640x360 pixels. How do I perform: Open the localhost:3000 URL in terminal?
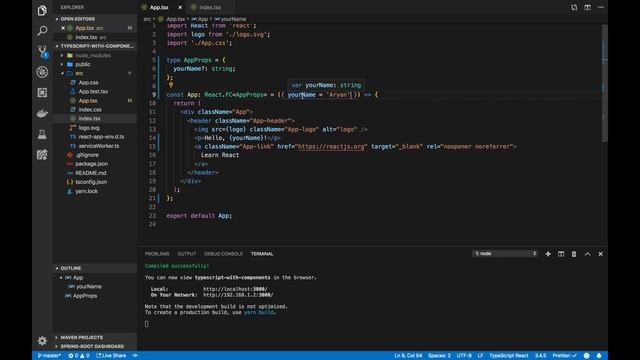pos(235,289)
